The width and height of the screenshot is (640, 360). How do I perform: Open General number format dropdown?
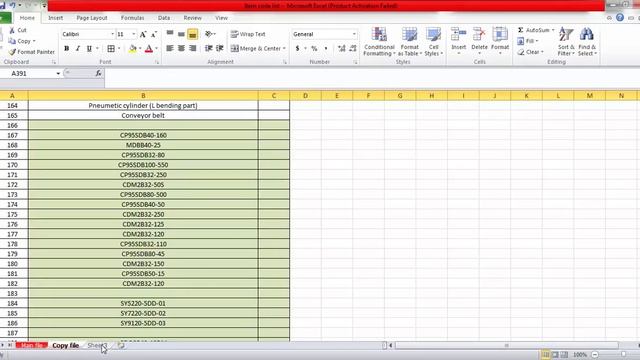point(354,34)
